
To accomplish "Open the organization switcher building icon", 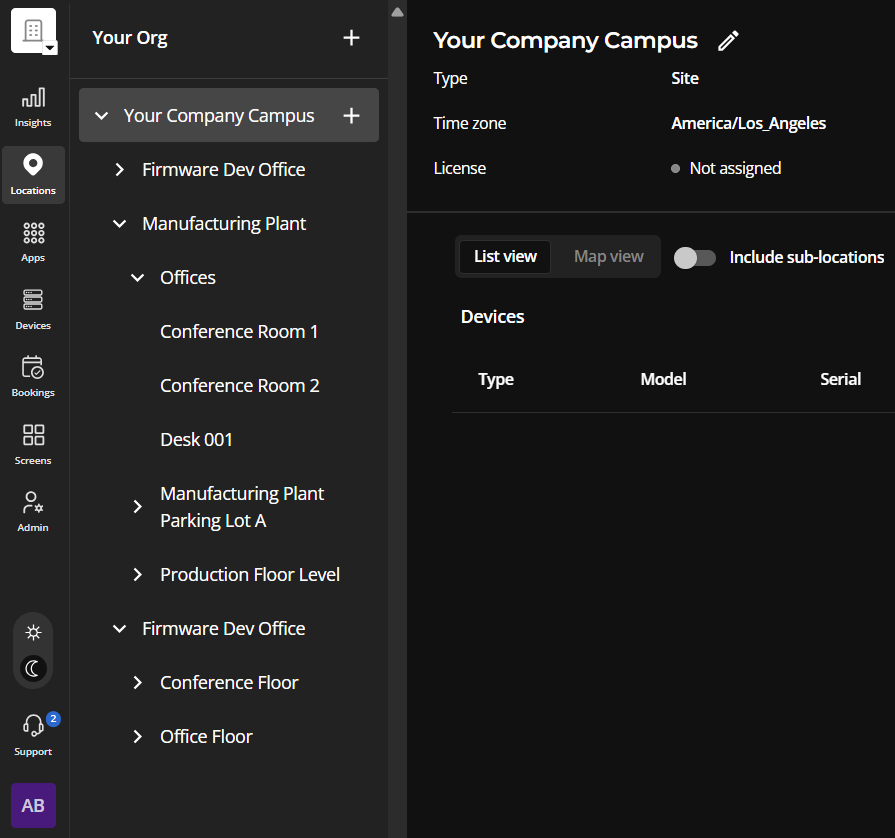I will point(34,31).
